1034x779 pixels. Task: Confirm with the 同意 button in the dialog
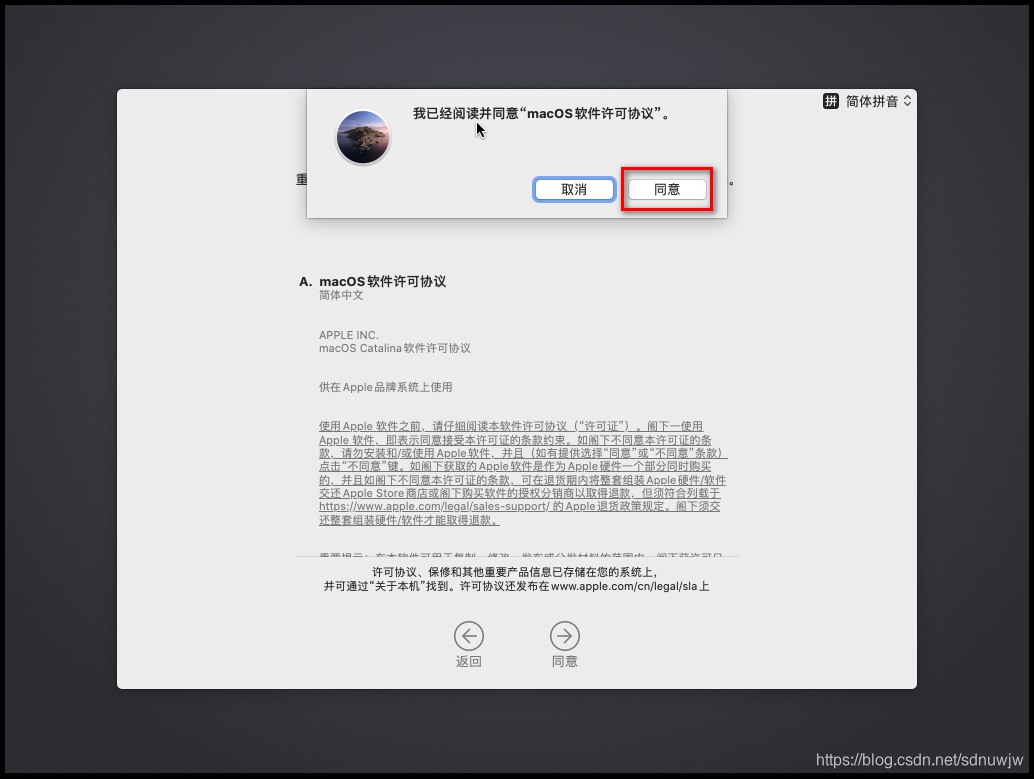coord(667,189)
